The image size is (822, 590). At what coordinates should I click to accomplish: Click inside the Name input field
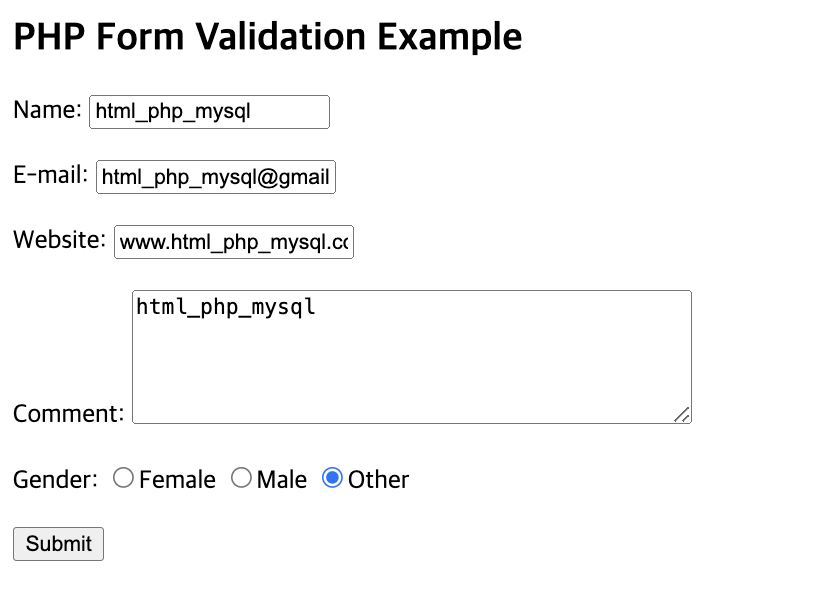[209, 111]
